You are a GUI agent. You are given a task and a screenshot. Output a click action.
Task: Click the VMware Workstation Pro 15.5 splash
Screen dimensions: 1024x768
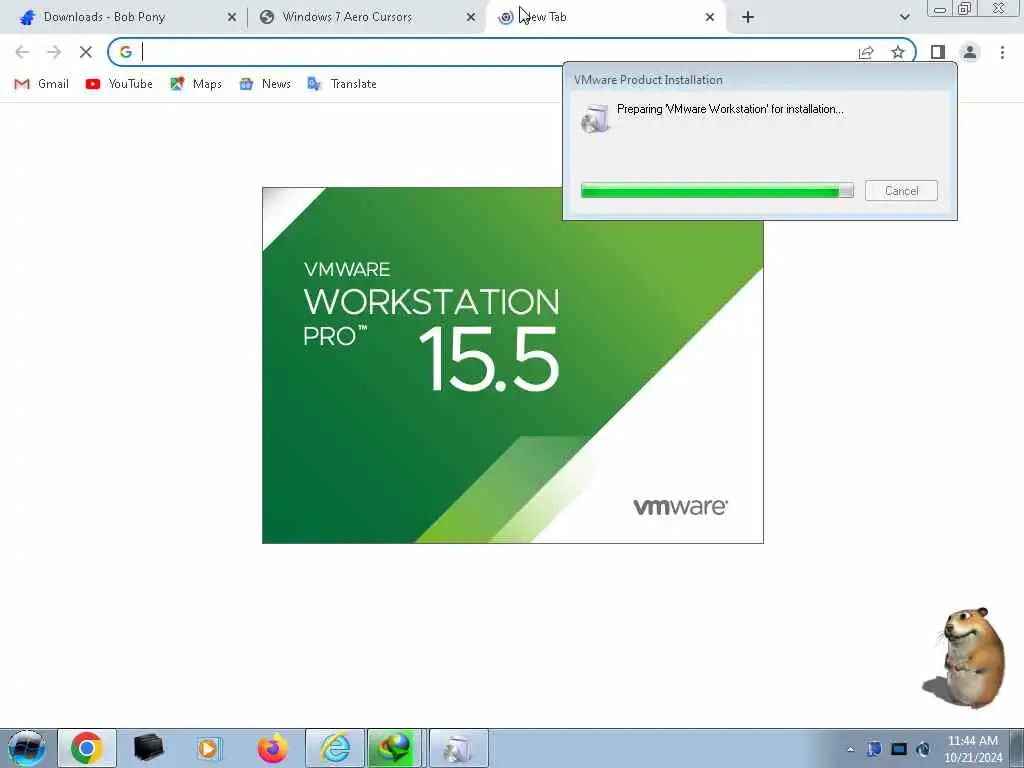click(x=513, y=365)
